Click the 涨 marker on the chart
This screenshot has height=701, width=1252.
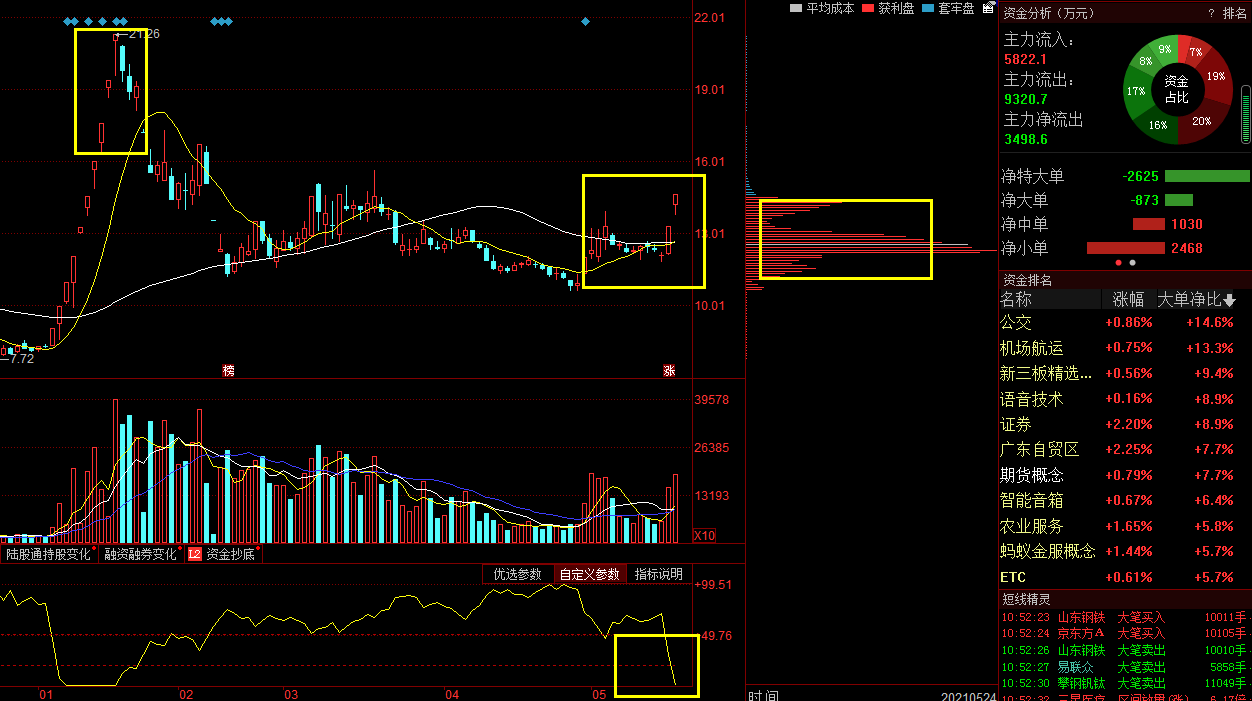pyautogui.click(x=669, y=371)
